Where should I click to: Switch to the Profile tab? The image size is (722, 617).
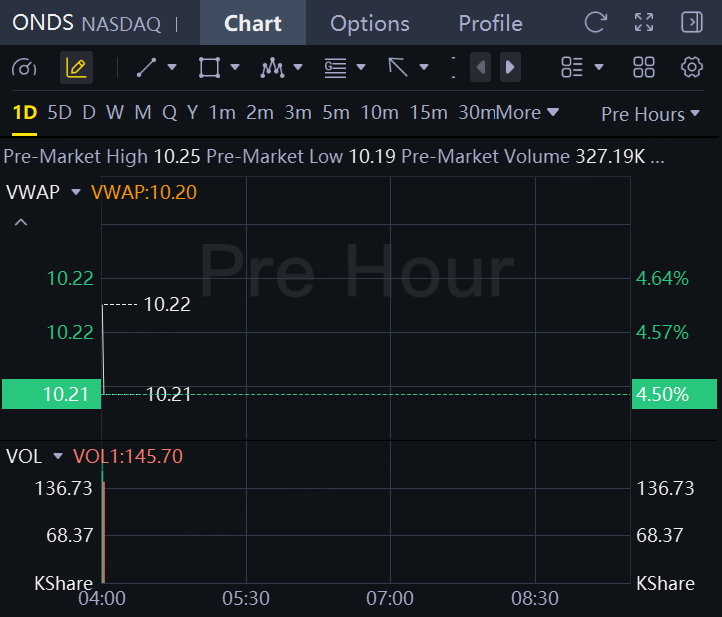(490, 23)
